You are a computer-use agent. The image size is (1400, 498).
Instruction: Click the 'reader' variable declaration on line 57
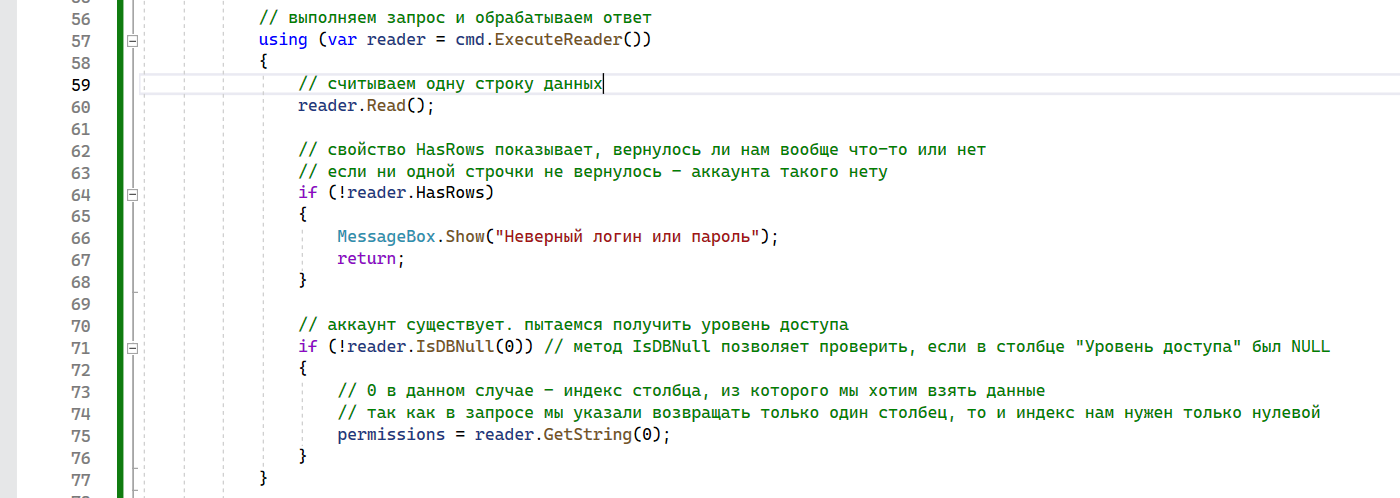point(396,41)
